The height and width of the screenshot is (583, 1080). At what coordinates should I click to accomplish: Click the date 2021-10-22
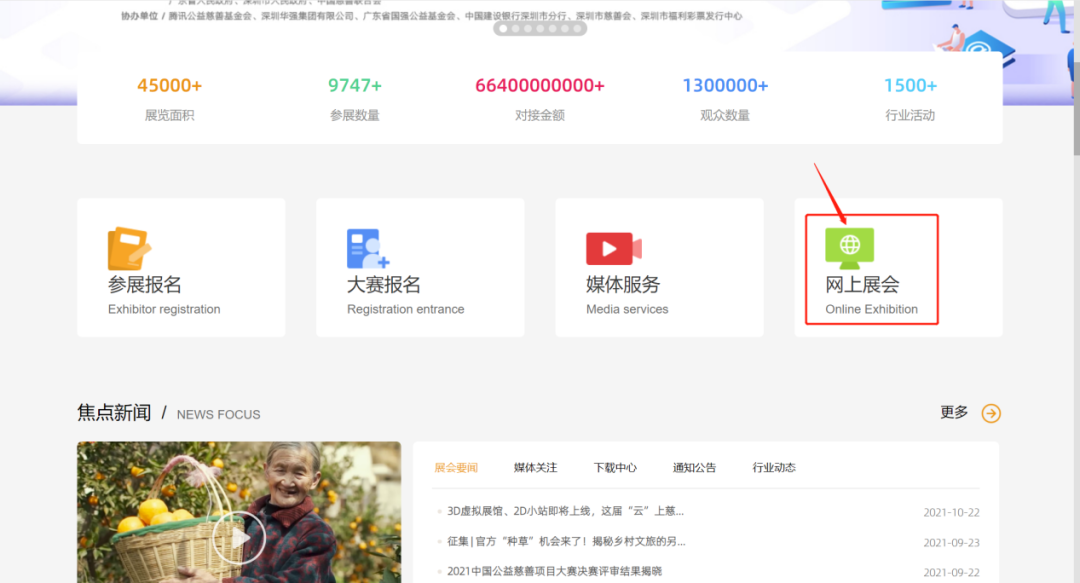click(951, 513)
